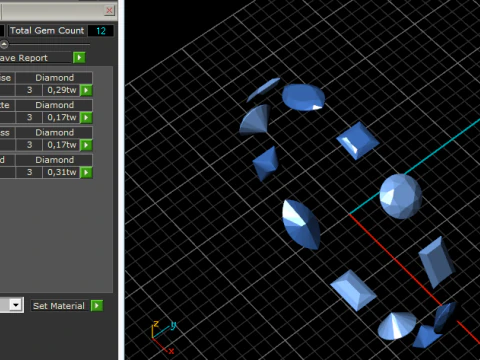Click the Diamond header above 0,31tw
Image resolution: width=480 pixels, height=360 pixels.
tap(54, 160)
